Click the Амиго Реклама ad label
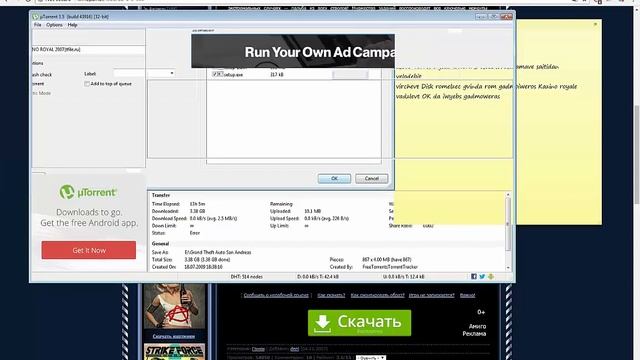This screenshot has height=360, width=640. coord(474,330)
